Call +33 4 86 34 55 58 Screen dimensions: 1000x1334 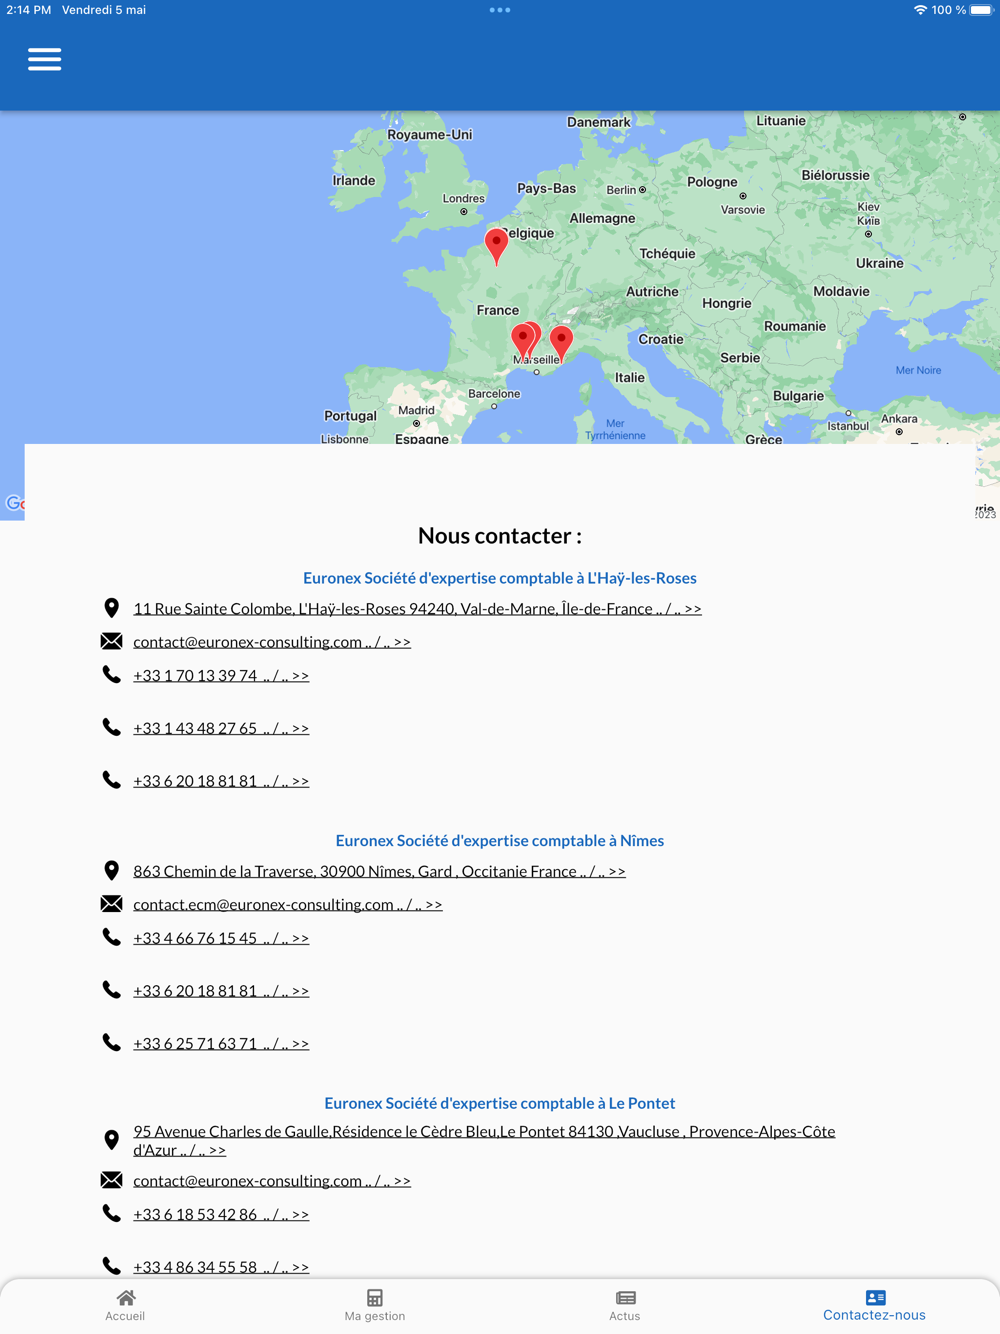point(221,1267)
